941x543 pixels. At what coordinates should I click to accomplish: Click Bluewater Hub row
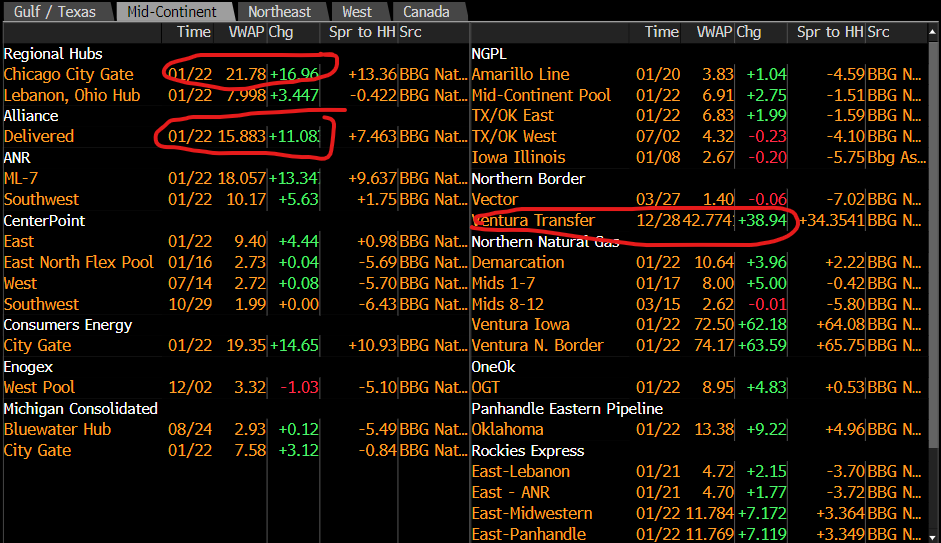235,430
